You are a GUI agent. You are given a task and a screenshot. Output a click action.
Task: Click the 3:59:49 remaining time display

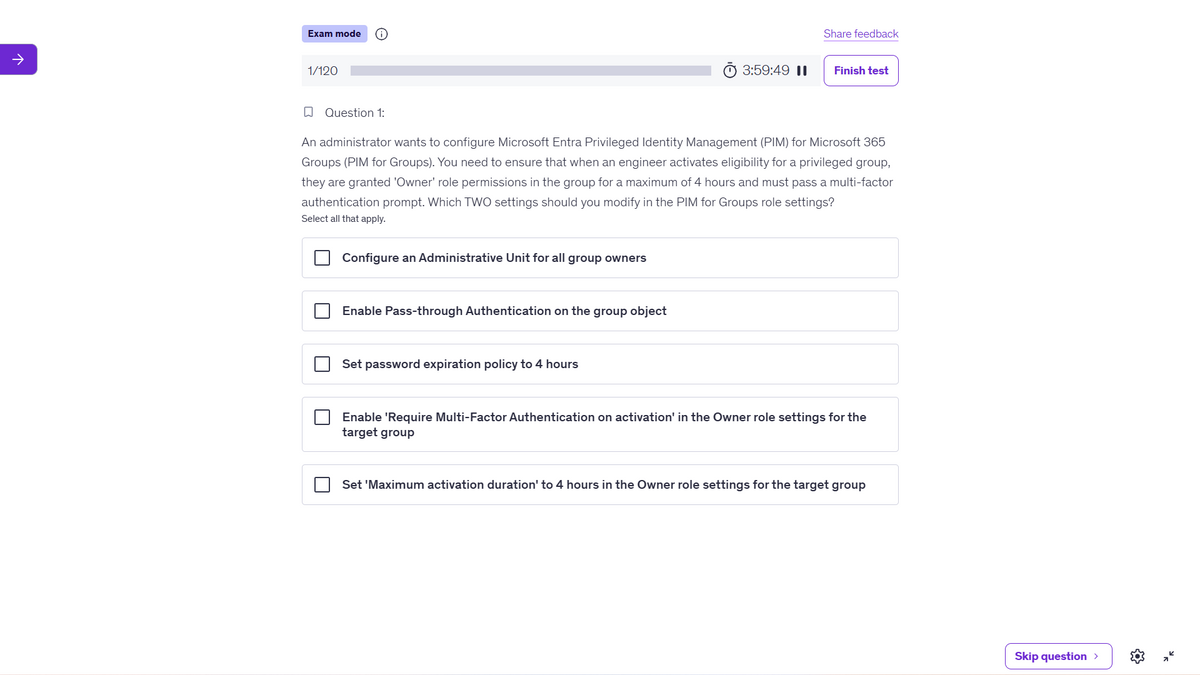(x=766, y=71)
